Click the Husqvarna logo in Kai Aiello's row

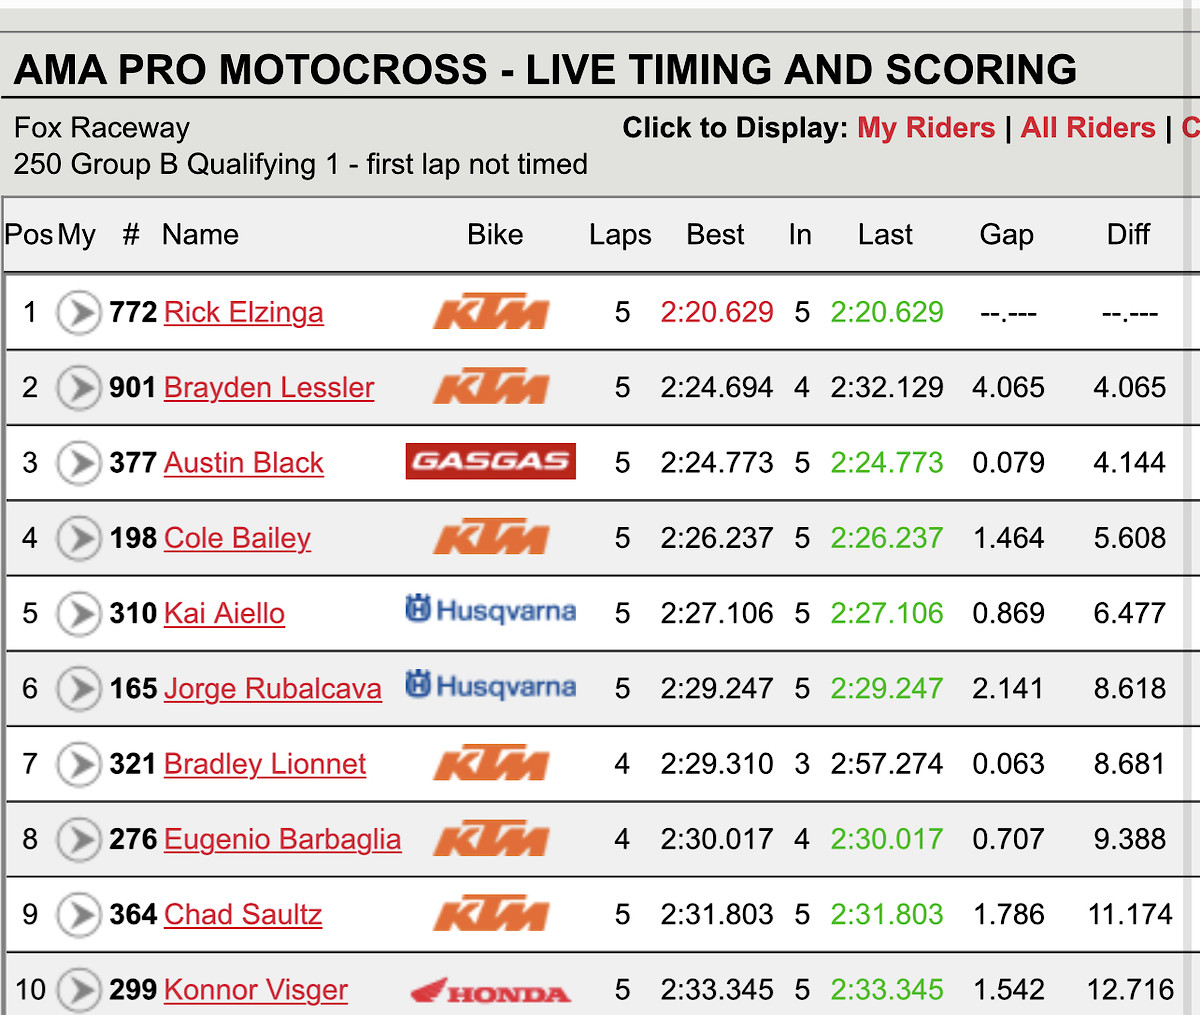coord(490,610)
